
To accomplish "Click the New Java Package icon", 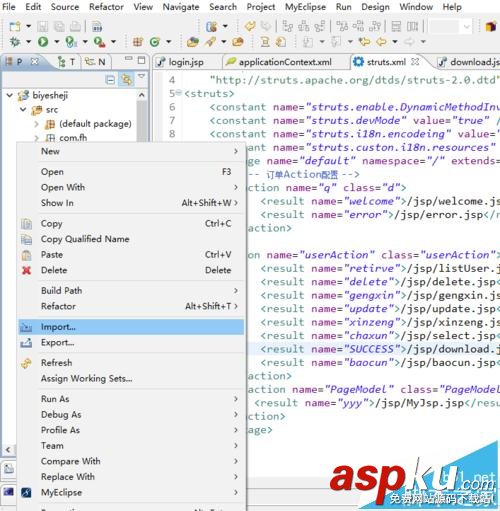I will (138, 42).
